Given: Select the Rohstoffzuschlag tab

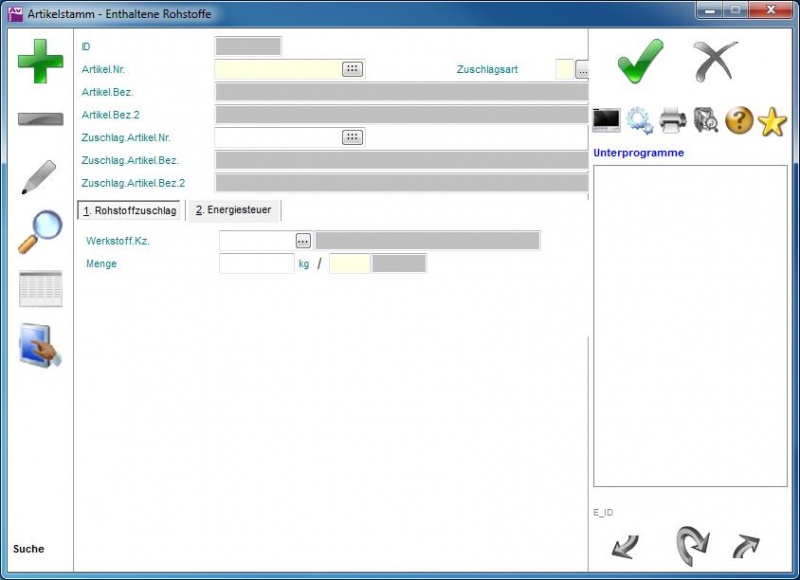Looking at the screenshot, I should 130,211.
